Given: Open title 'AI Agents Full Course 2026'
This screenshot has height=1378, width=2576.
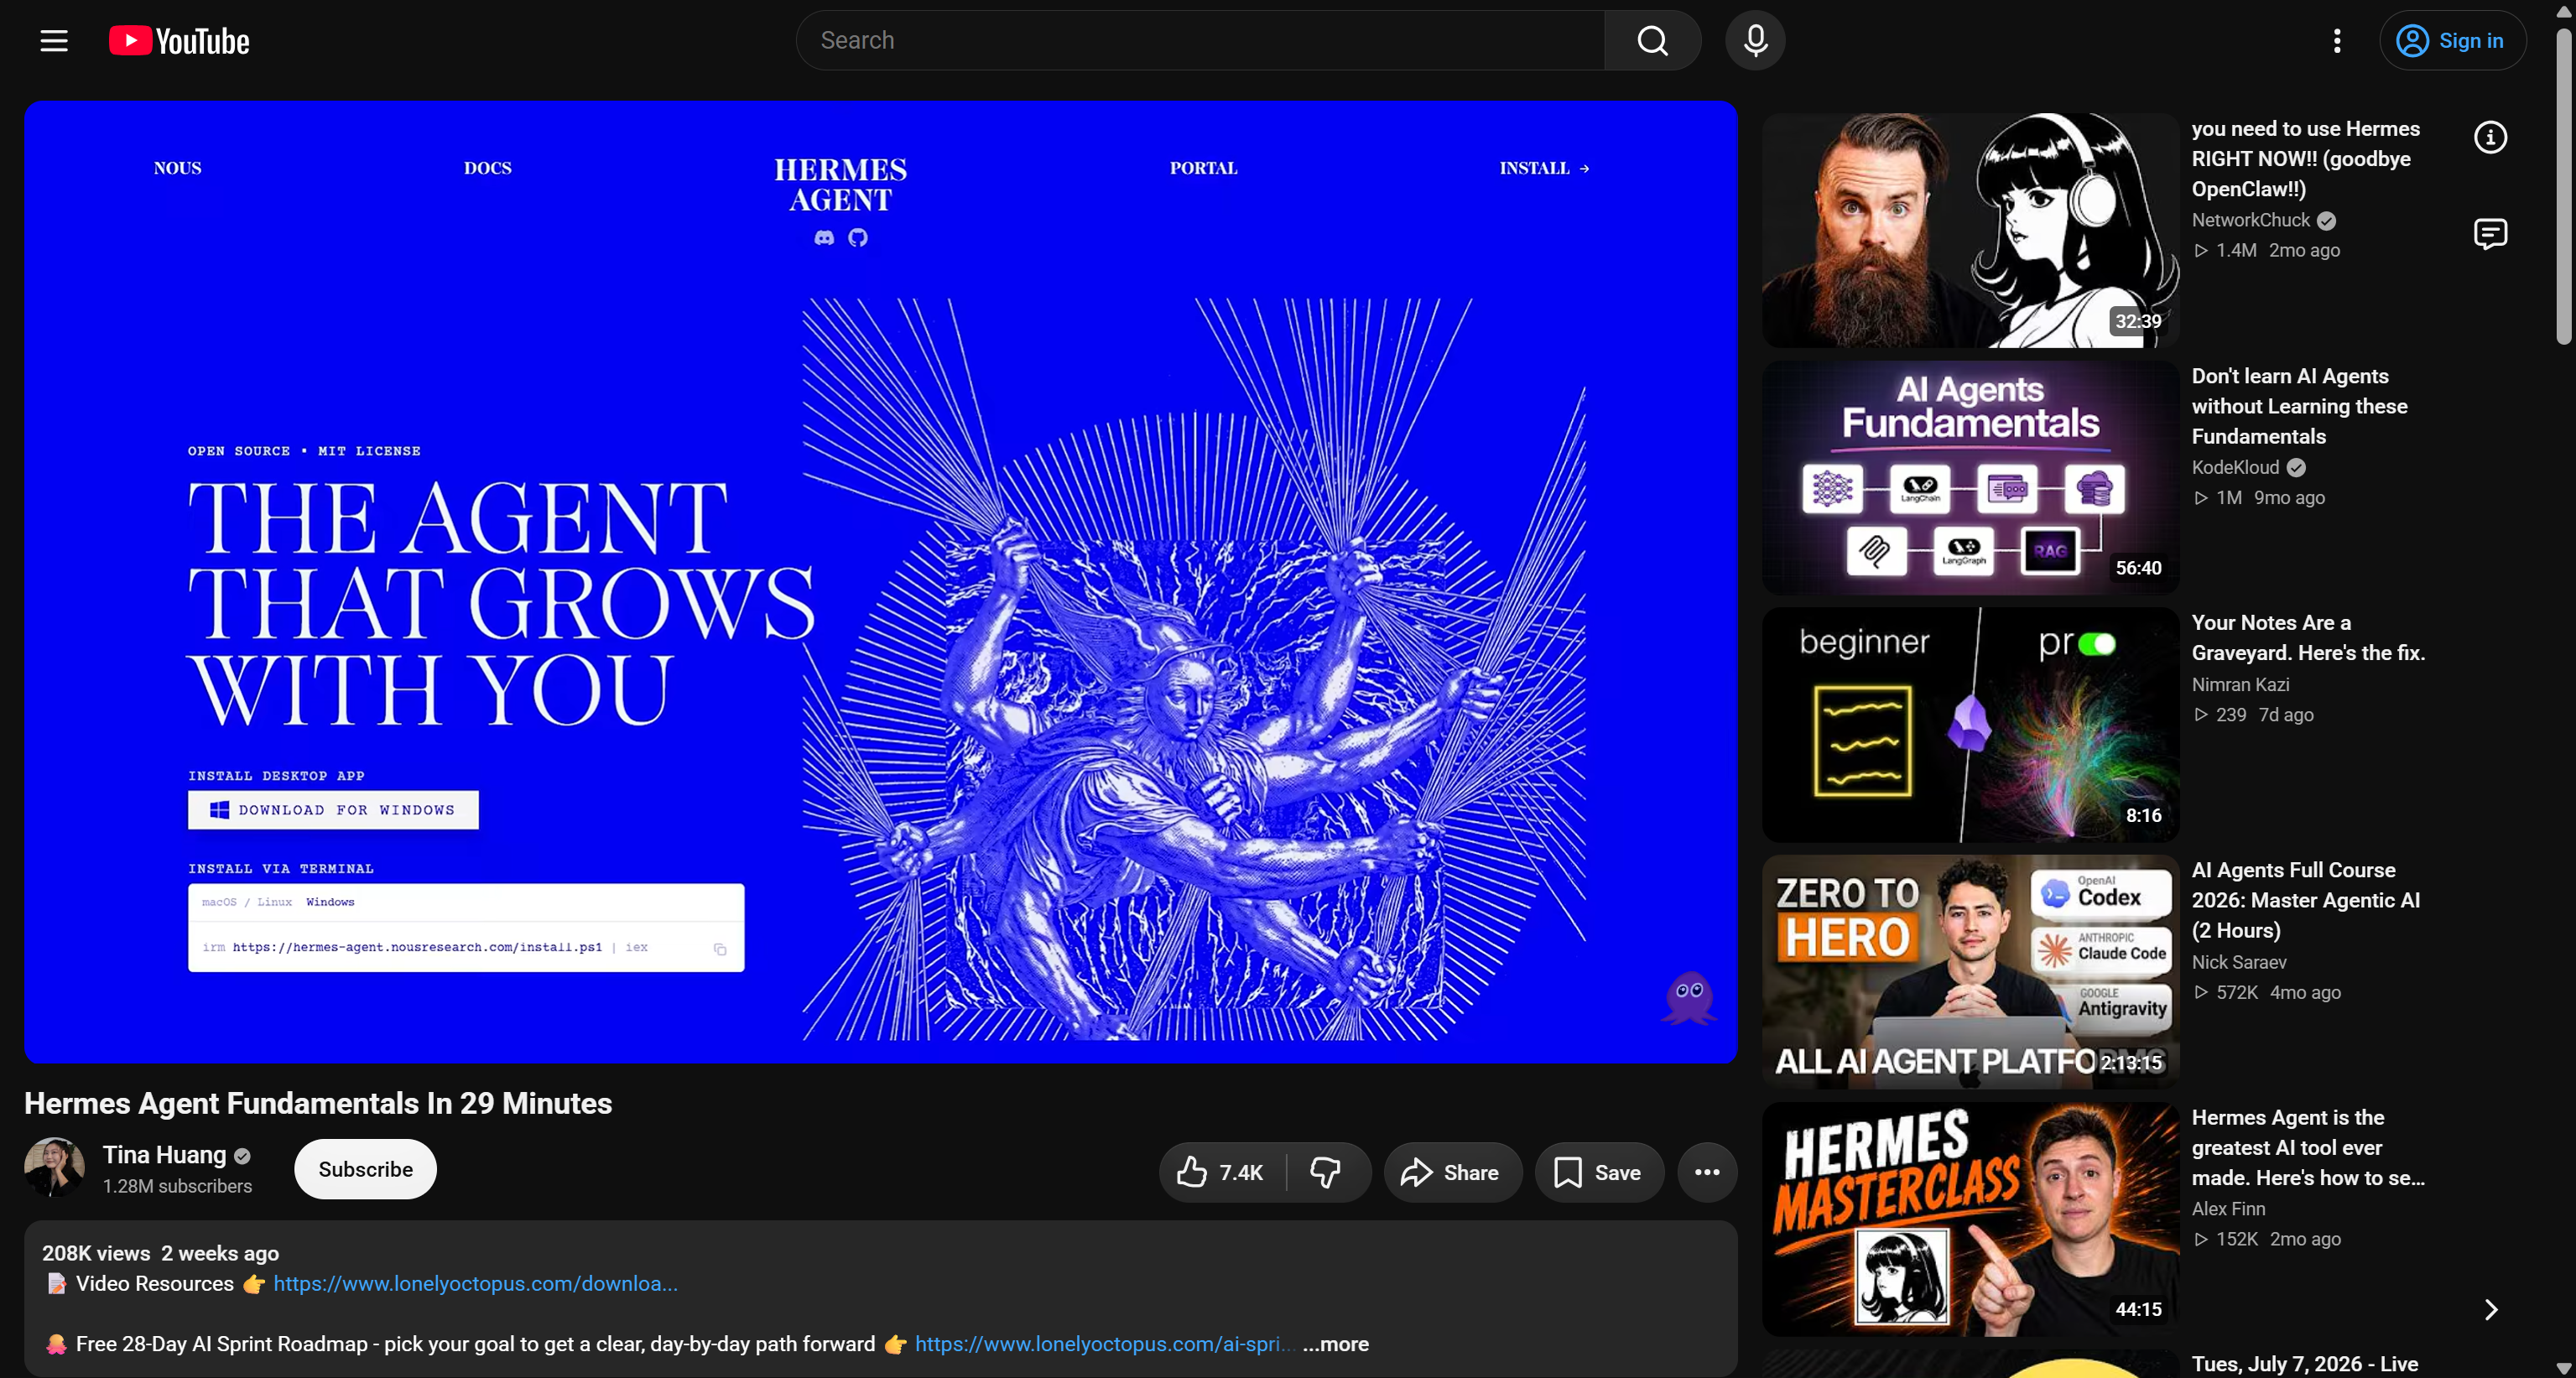Looking at the screenshot, I should 2306,900.
